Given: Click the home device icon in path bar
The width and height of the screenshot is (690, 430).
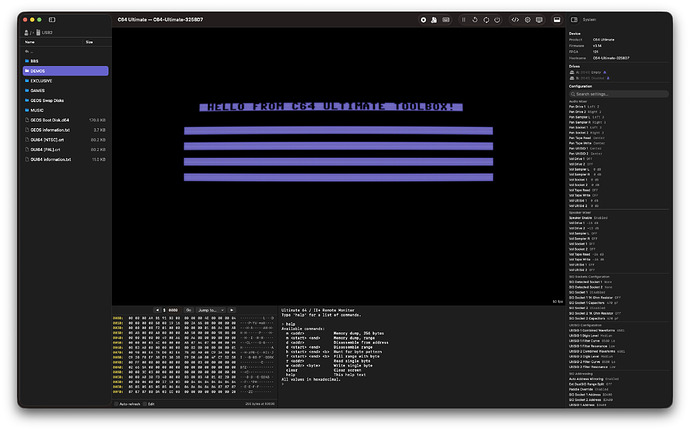Looking at the screenshot, I should pyautogui.click(x=26, y=33).
